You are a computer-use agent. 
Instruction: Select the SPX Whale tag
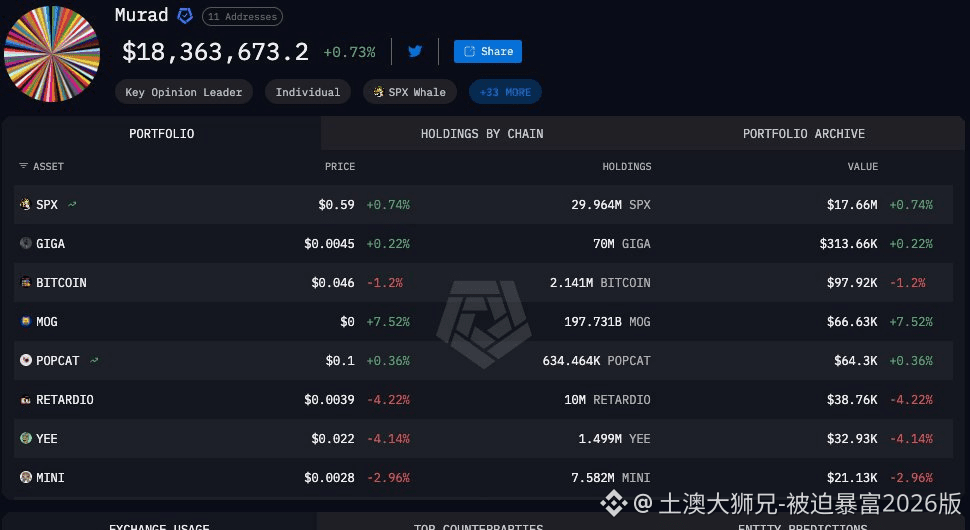410,92
